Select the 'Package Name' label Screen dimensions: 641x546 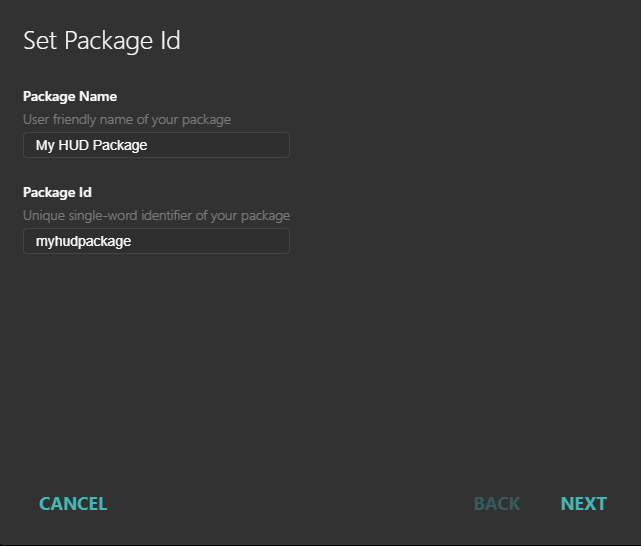tap(70, 96)
